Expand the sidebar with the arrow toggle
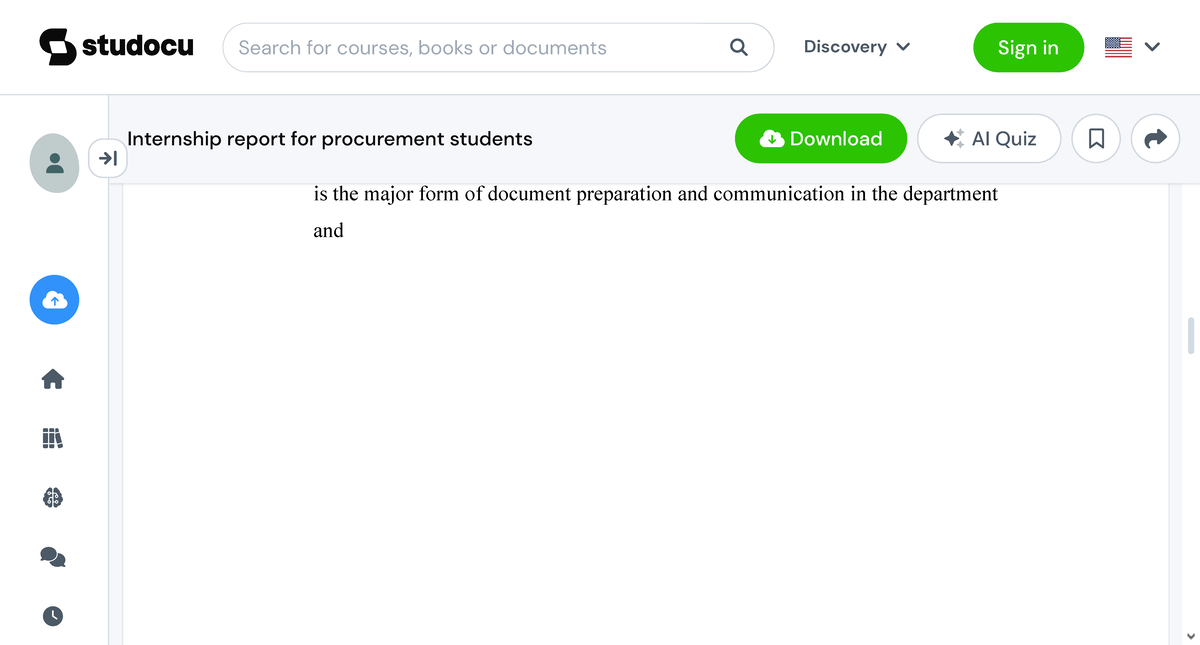 point(107,158)
